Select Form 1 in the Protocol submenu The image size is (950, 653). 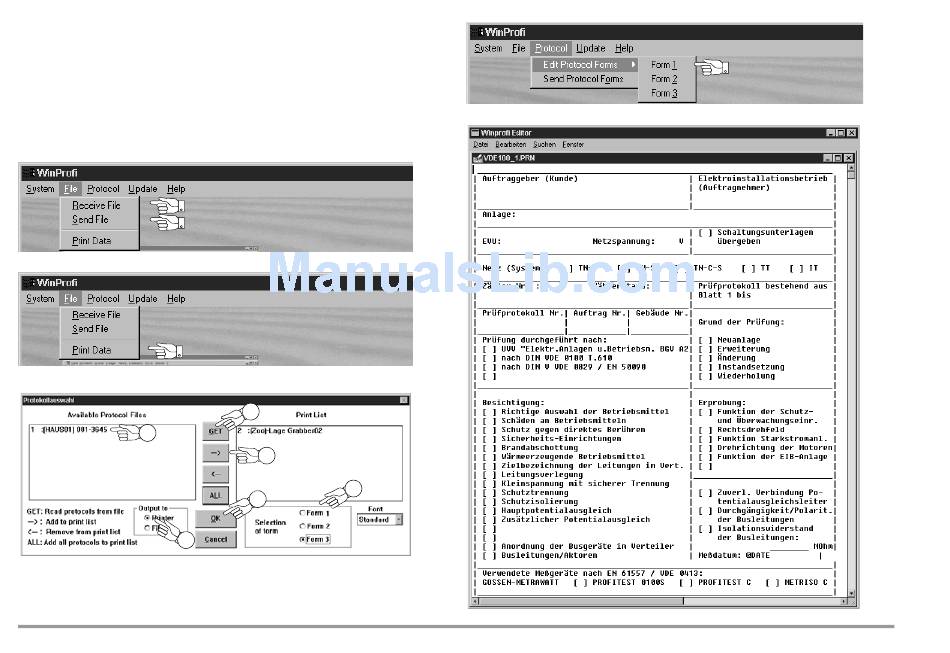pyautogui.click(x=663, y=65)
